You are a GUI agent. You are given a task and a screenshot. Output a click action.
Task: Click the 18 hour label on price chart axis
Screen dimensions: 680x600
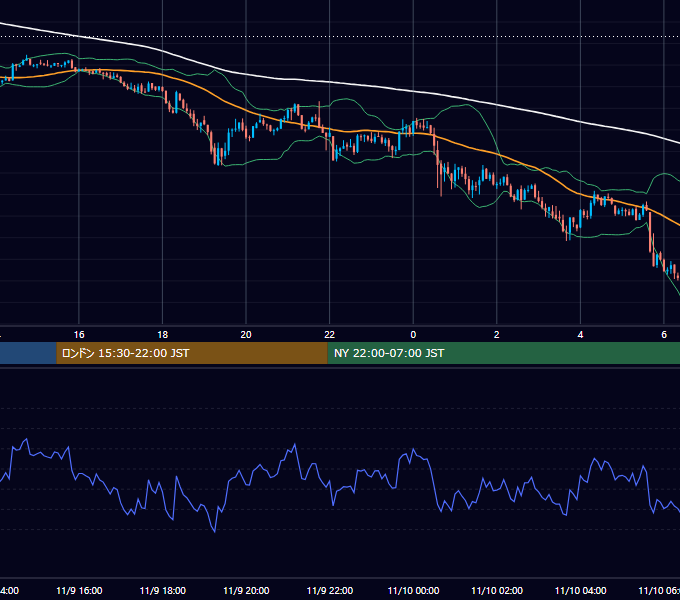coord(163,335)
